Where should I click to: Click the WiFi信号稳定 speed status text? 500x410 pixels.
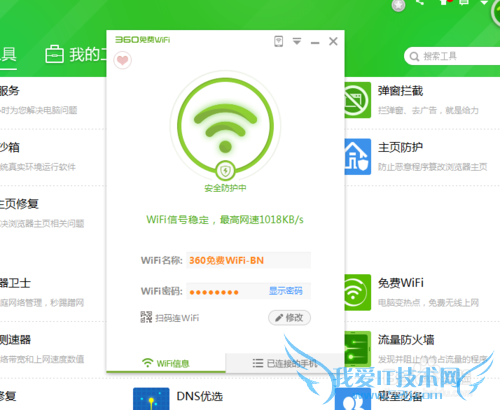click(225, 220)
